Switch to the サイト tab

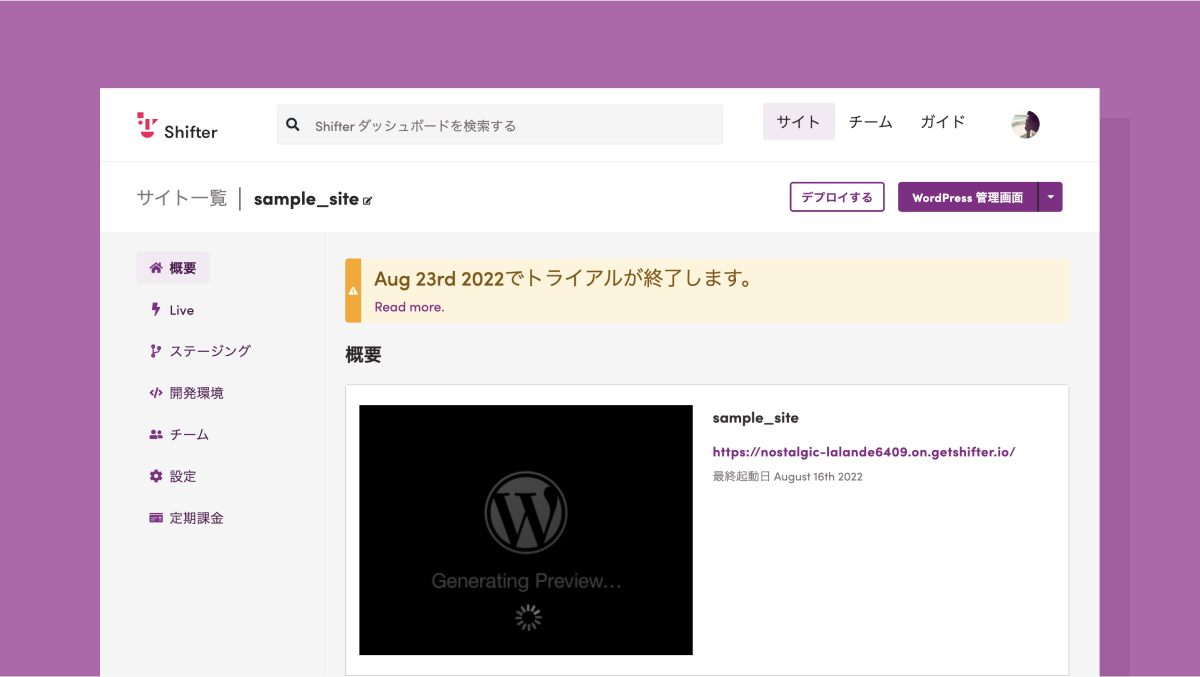click(798, 122)
